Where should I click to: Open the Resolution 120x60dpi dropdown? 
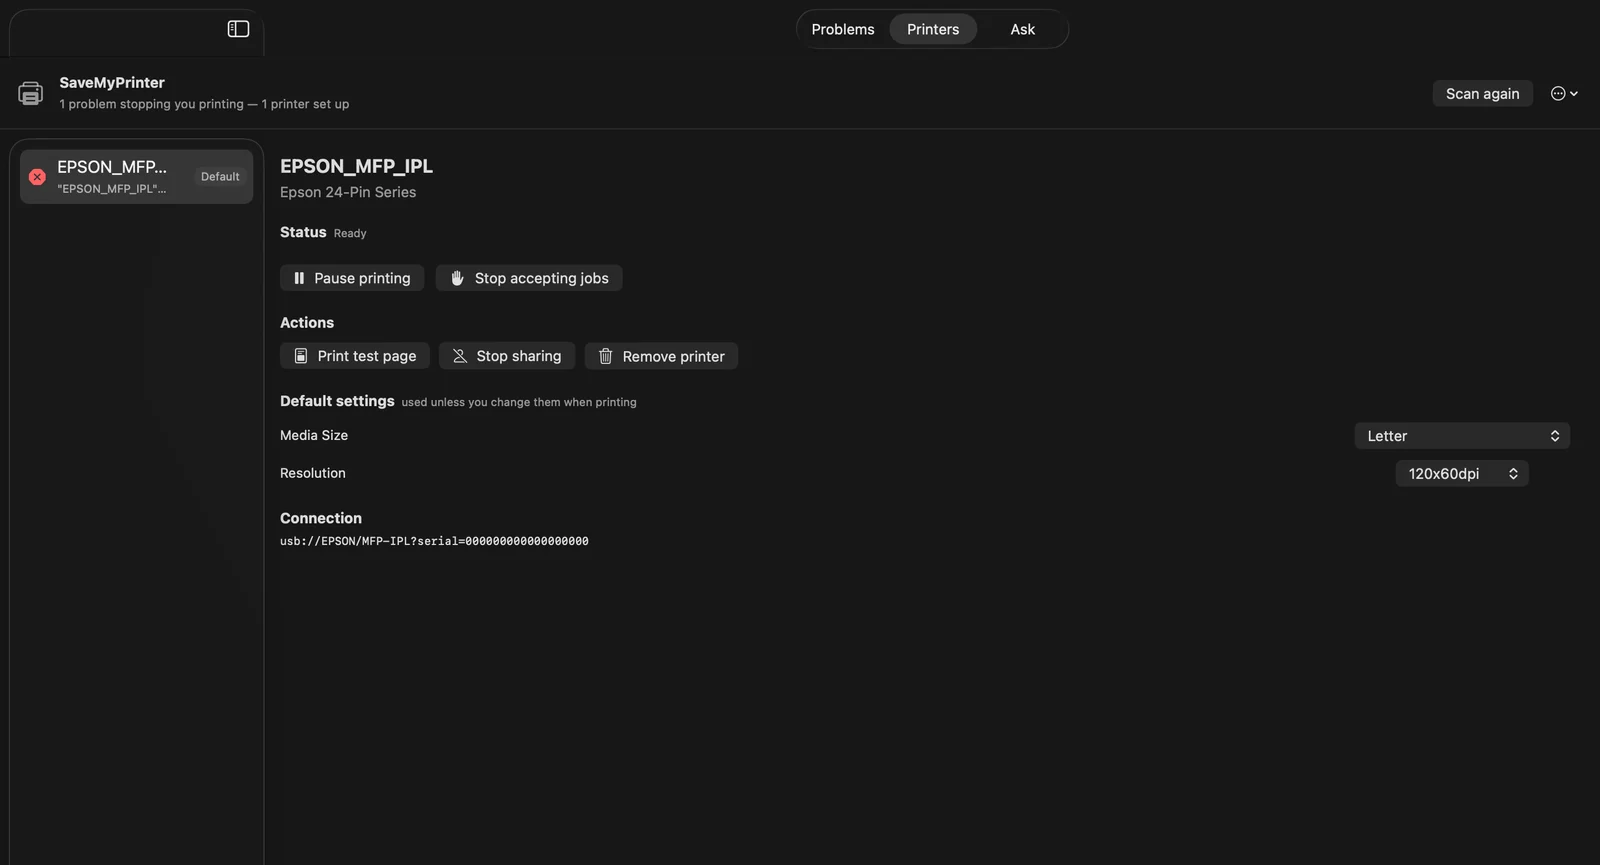[x=1462, y=474]
